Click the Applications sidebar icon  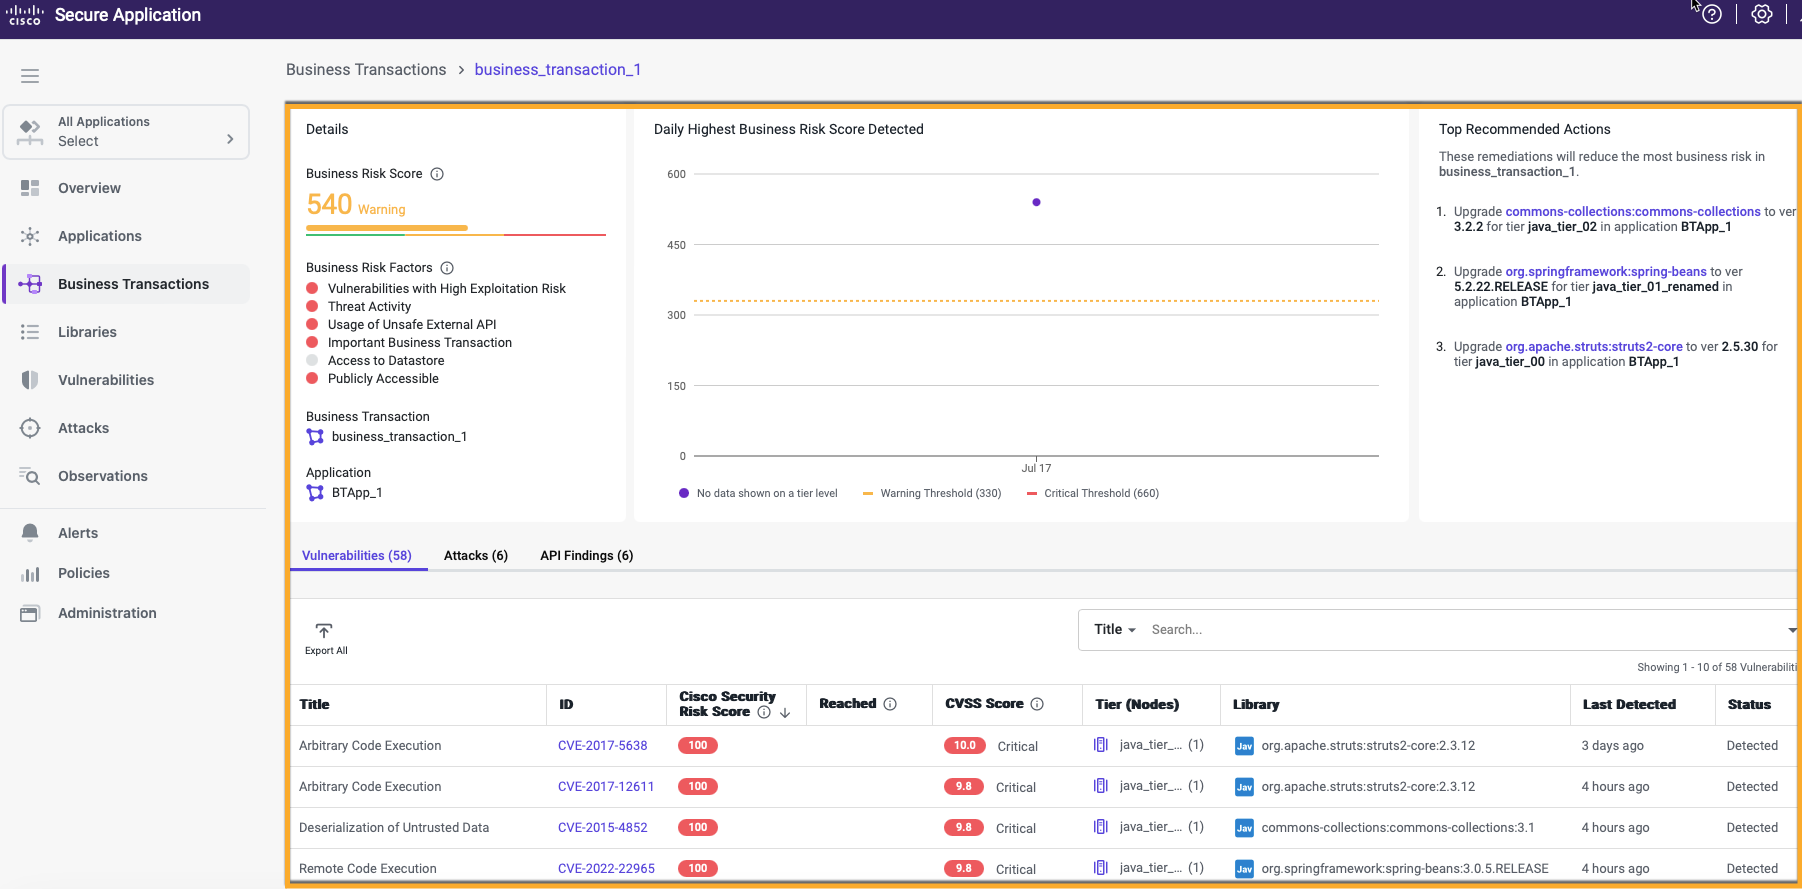[x=30, y=236]
